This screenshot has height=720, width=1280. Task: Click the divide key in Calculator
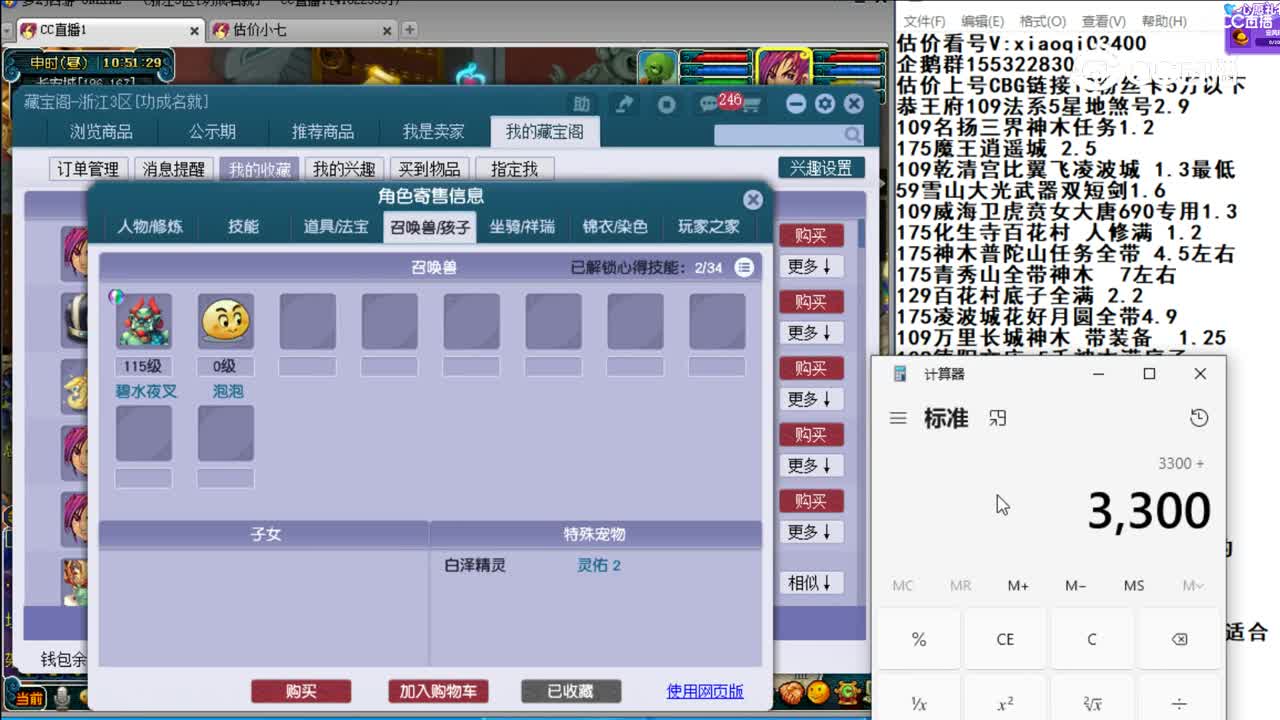click(1179, 703)
